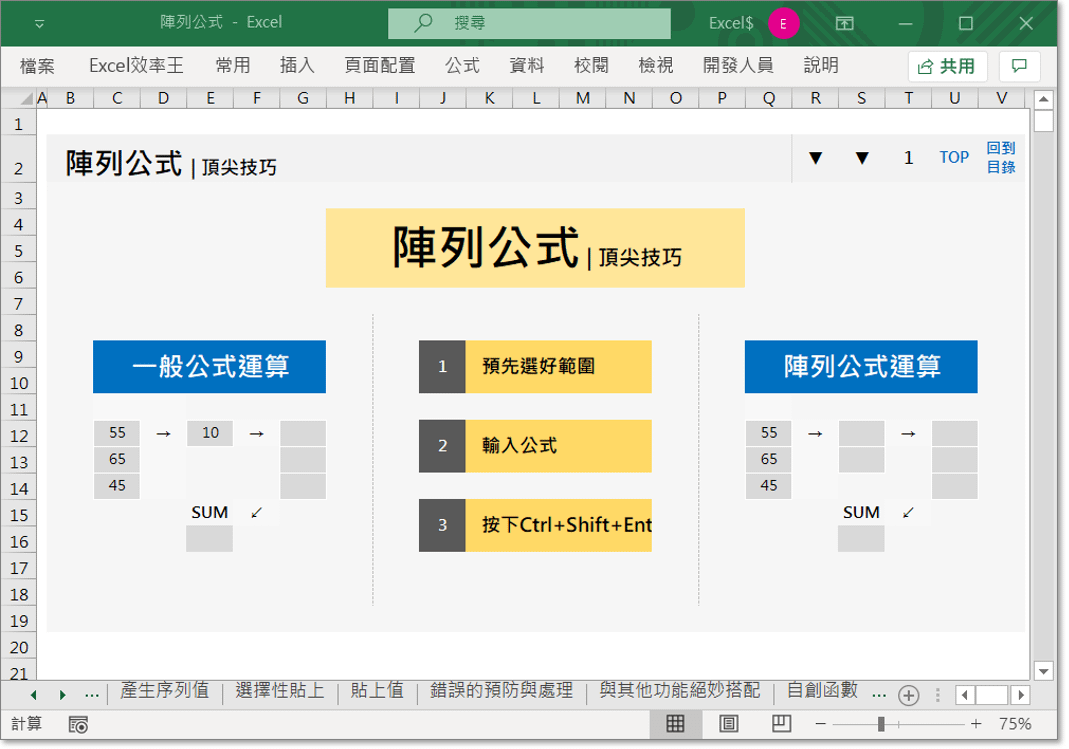Click the first down-triangle navigation arrow
The image size is (1069, 749).
pyautogui.click(x=815, y=158)
